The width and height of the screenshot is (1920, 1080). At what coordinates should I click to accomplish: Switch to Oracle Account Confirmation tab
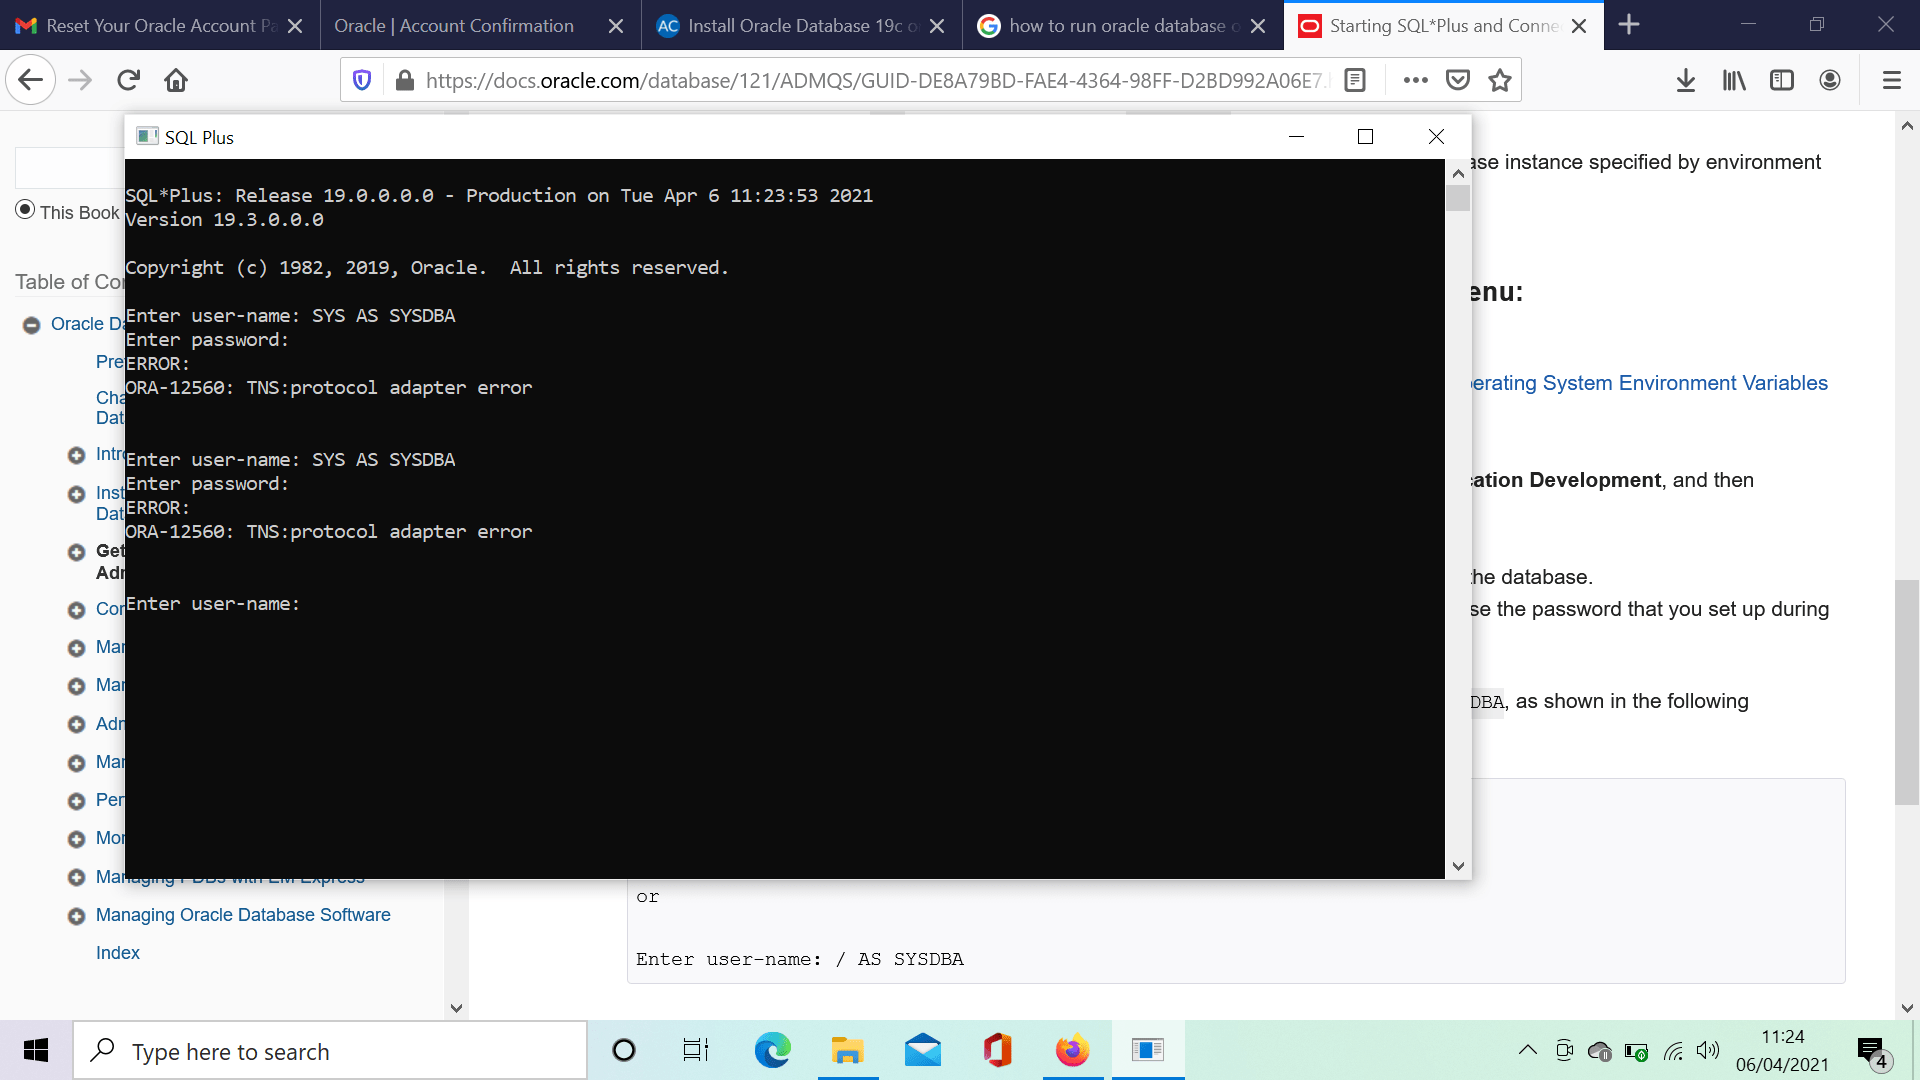454,26
